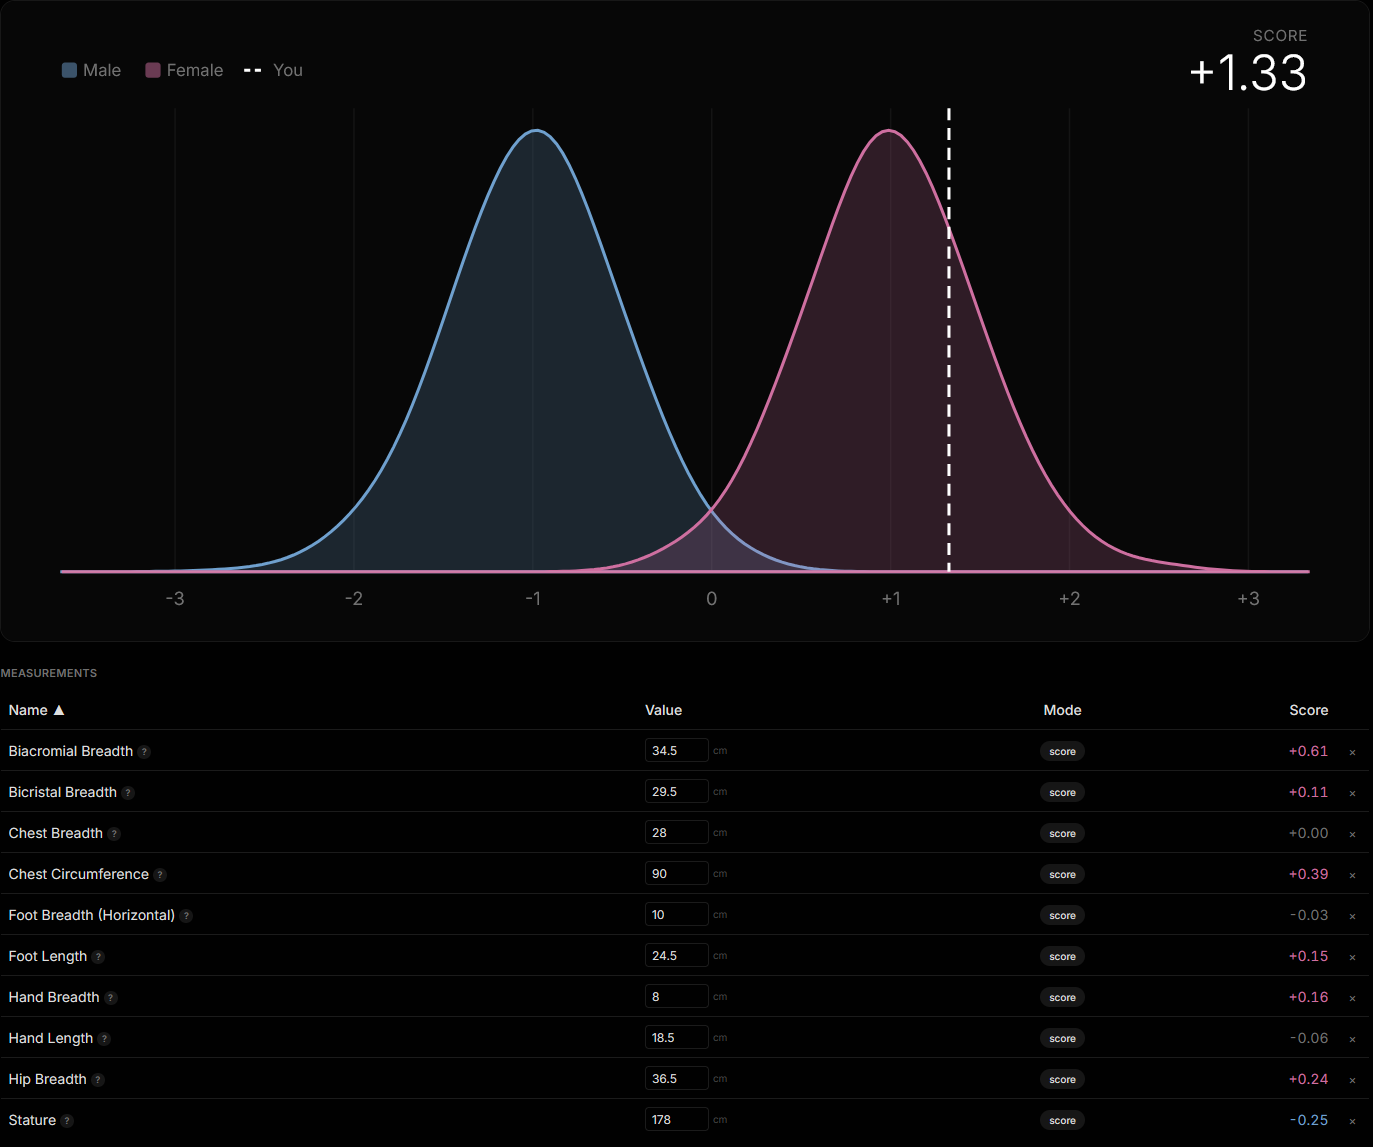Edit the Foot Length value field

[x=676, y=956]
